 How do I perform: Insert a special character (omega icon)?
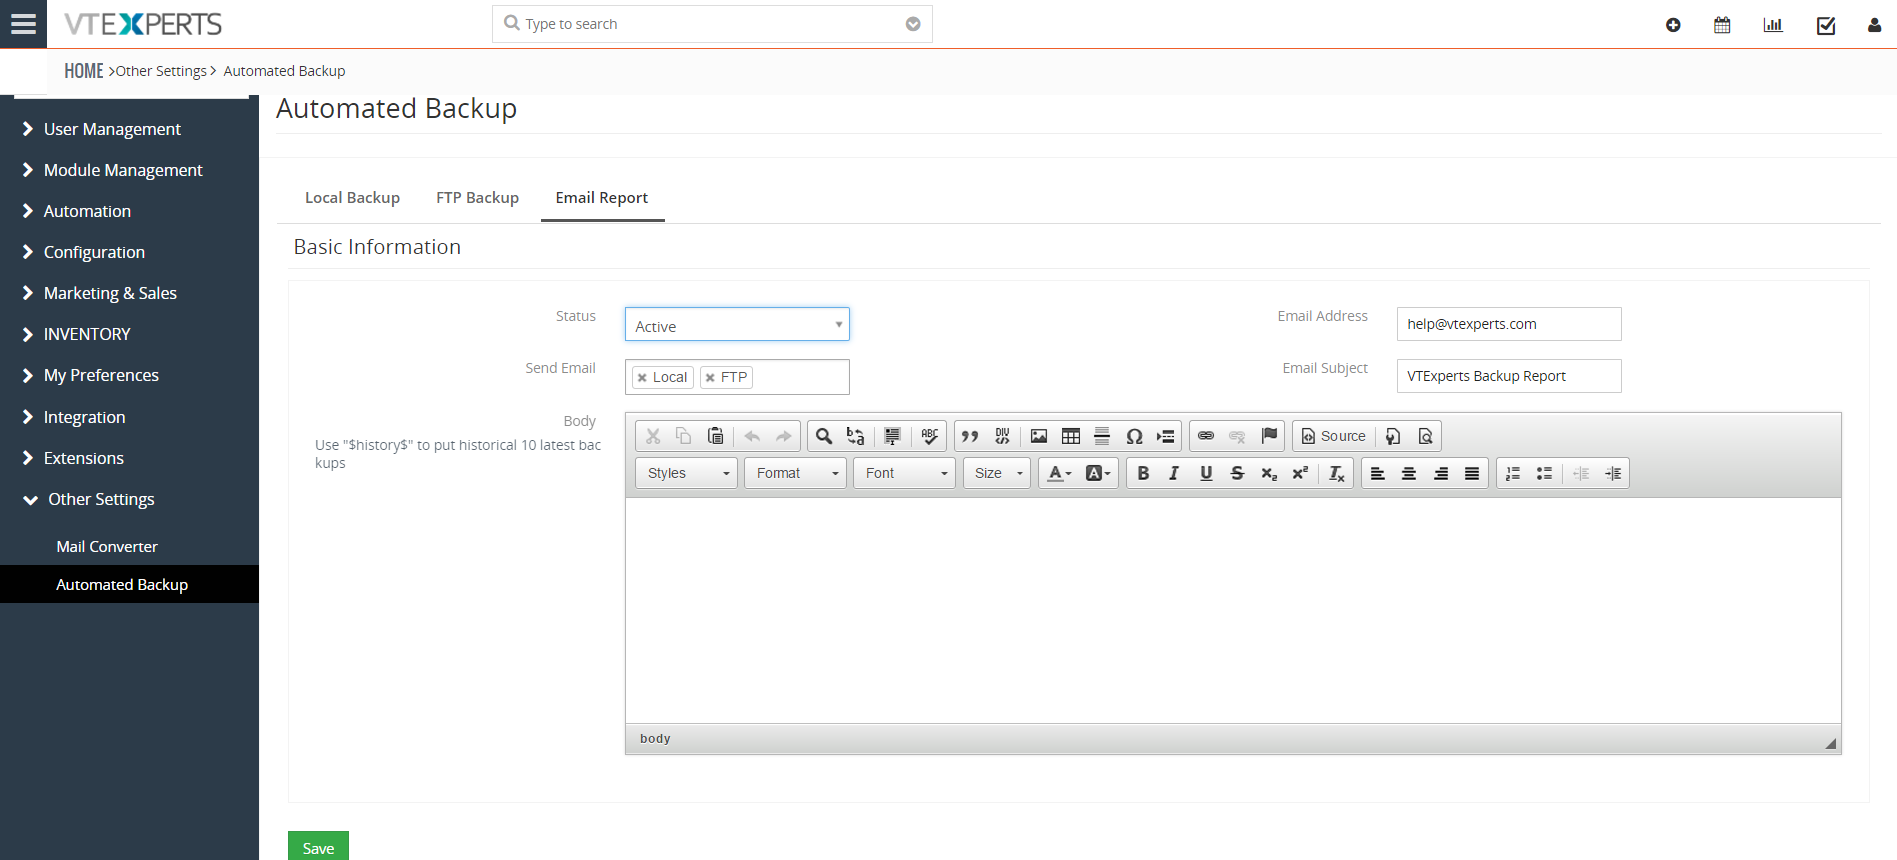pos(1134,436)
